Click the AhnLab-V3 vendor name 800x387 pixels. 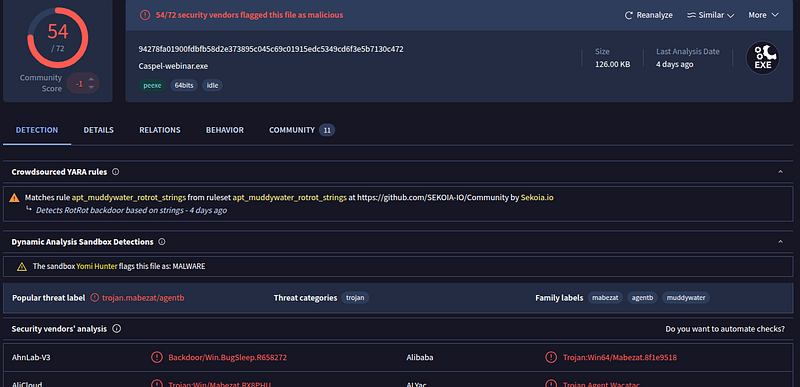31,357
